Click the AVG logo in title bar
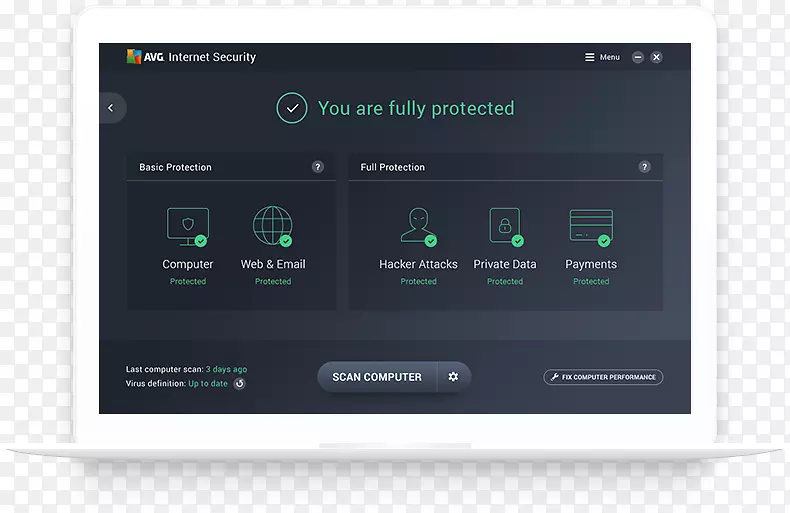This screenshot has width=790, height=513. click(x=145, y=57)
